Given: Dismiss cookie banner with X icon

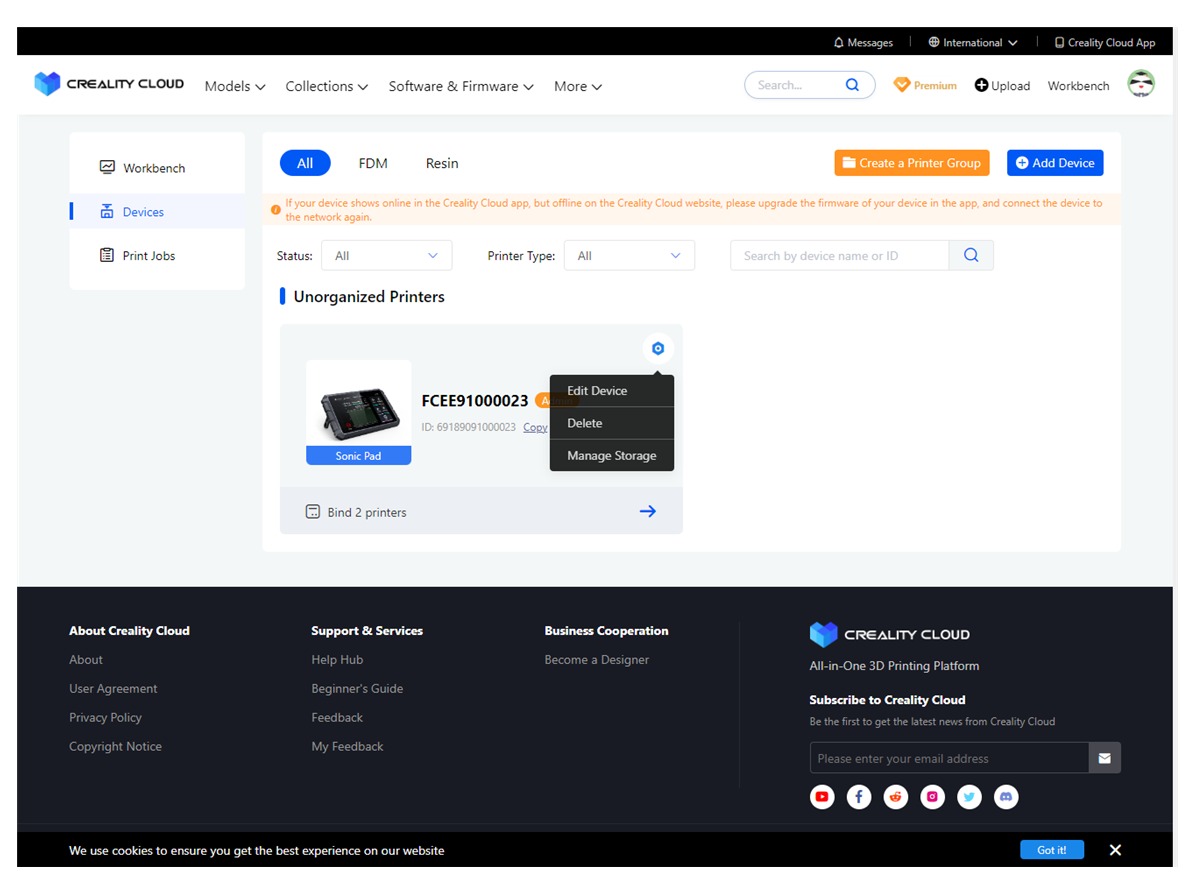Looking at the screenshot, I should (x=1115, y=850).
